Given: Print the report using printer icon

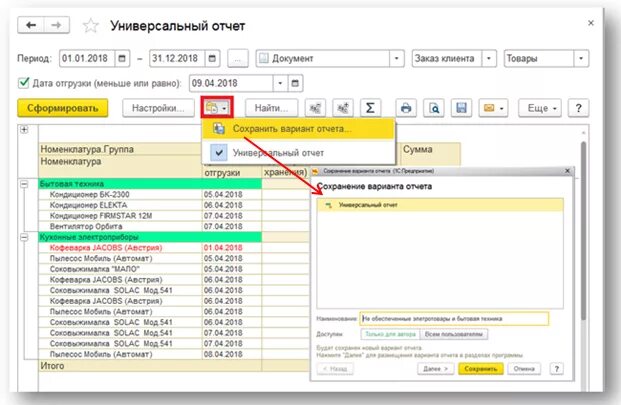Looking at the screenshot, I should [x=406, y=108].
